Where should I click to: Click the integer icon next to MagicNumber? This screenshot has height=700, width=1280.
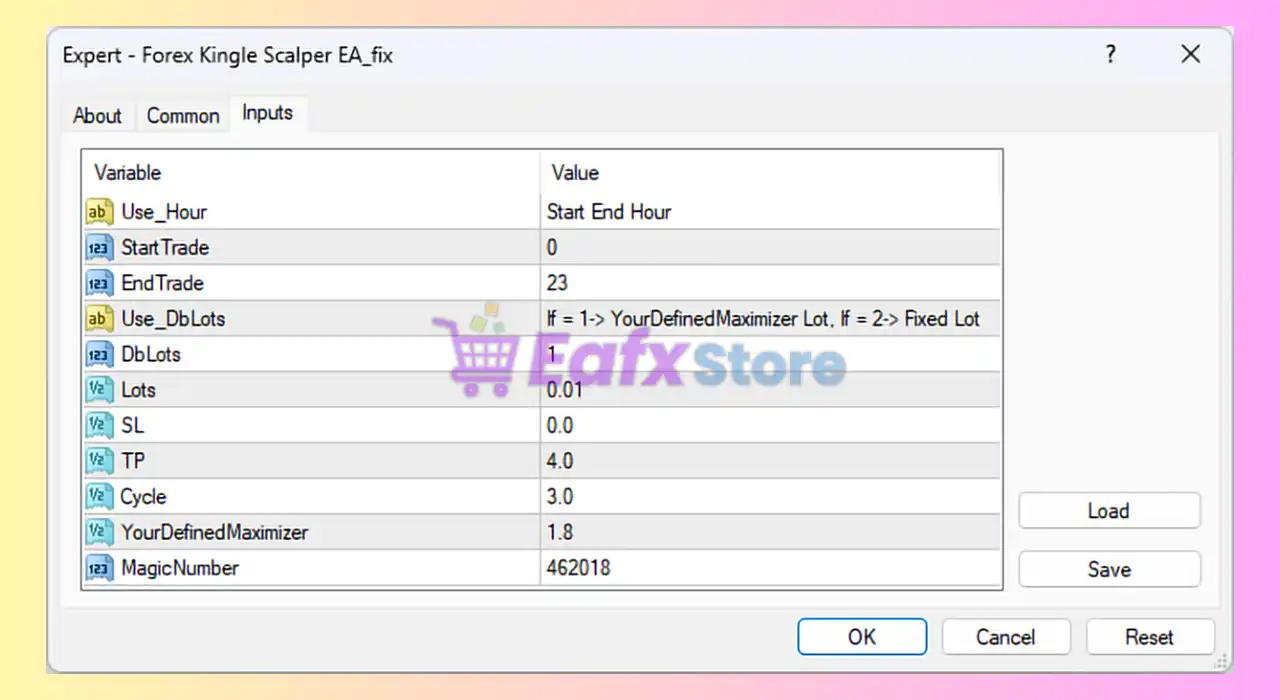[x=100, y=568]
